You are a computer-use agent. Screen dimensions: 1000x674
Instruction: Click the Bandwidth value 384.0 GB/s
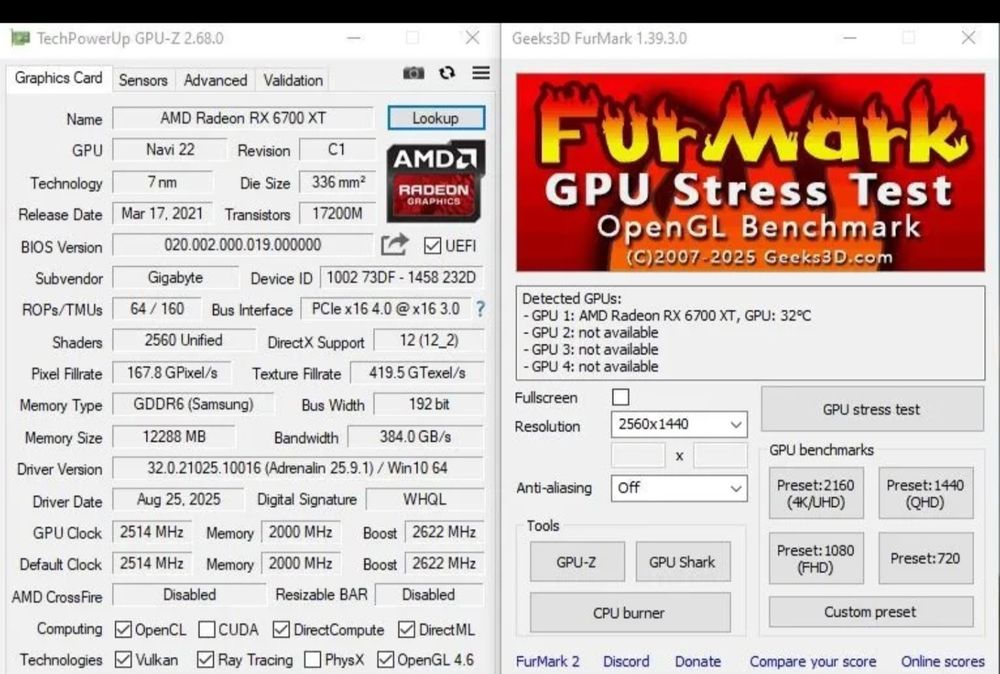coord(415,437)
